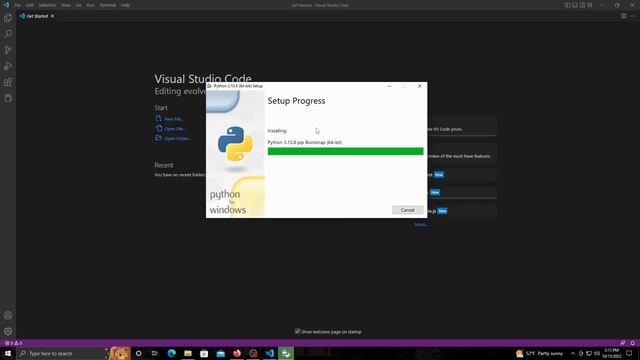Image resolution: width=640 pixels, height=360 pixels.
Task: Toggle panel layout icon in title bar
Action: click(575, 5)
